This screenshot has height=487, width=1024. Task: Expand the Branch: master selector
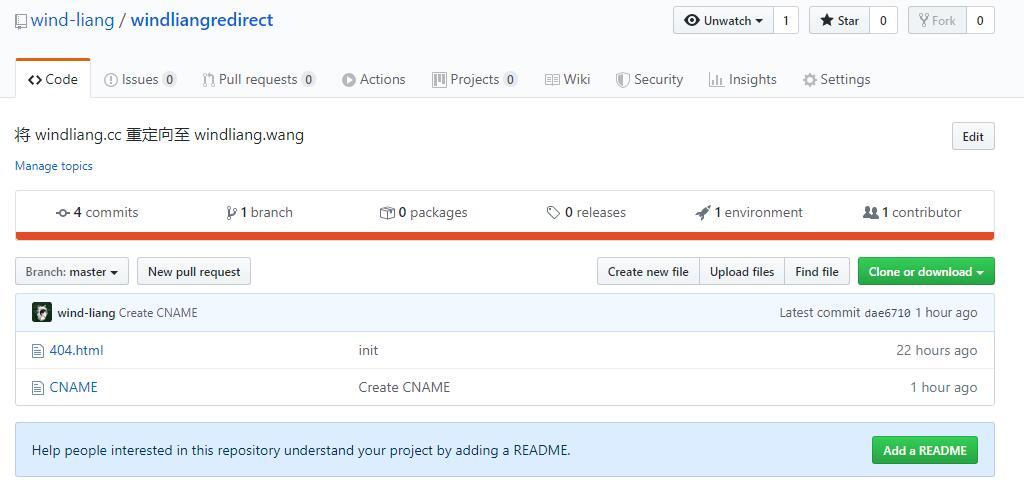click(x=72, y=272)
